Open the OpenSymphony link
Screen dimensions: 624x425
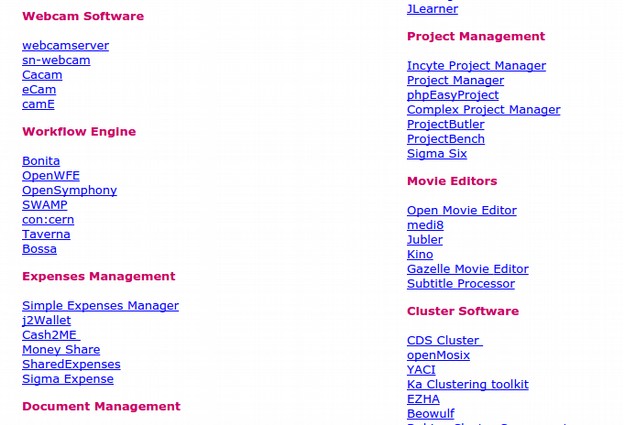tap(70, 190)
